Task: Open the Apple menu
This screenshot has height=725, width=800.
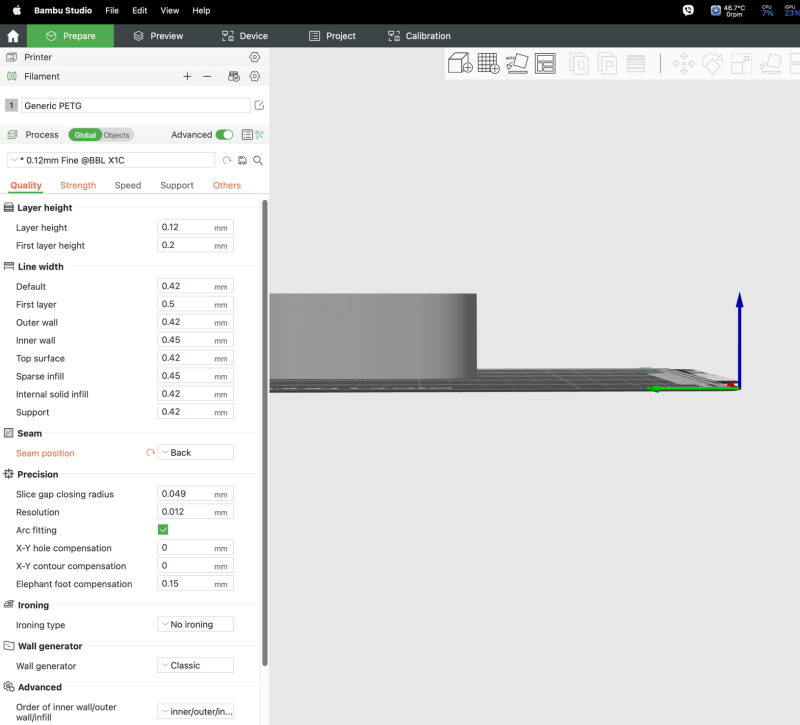Action: tap(17, 10)
